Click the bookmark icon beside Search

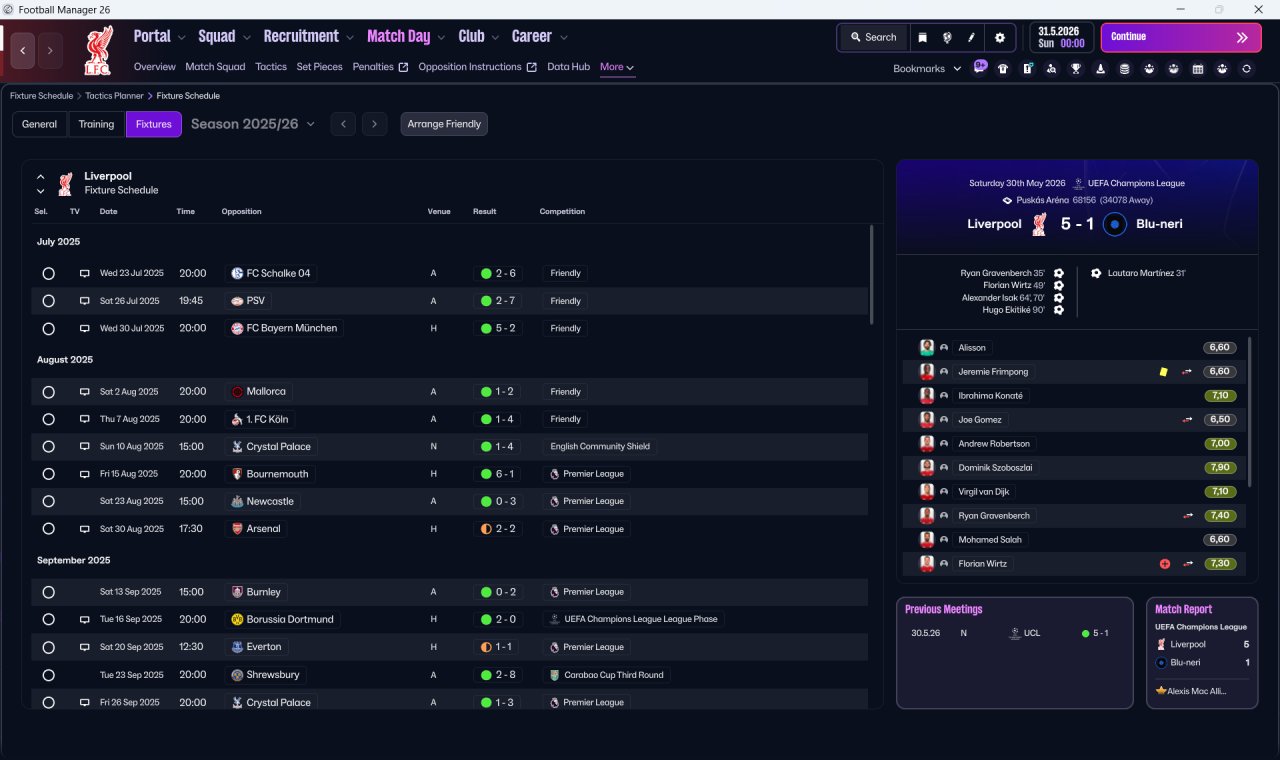tap(922, 37)
